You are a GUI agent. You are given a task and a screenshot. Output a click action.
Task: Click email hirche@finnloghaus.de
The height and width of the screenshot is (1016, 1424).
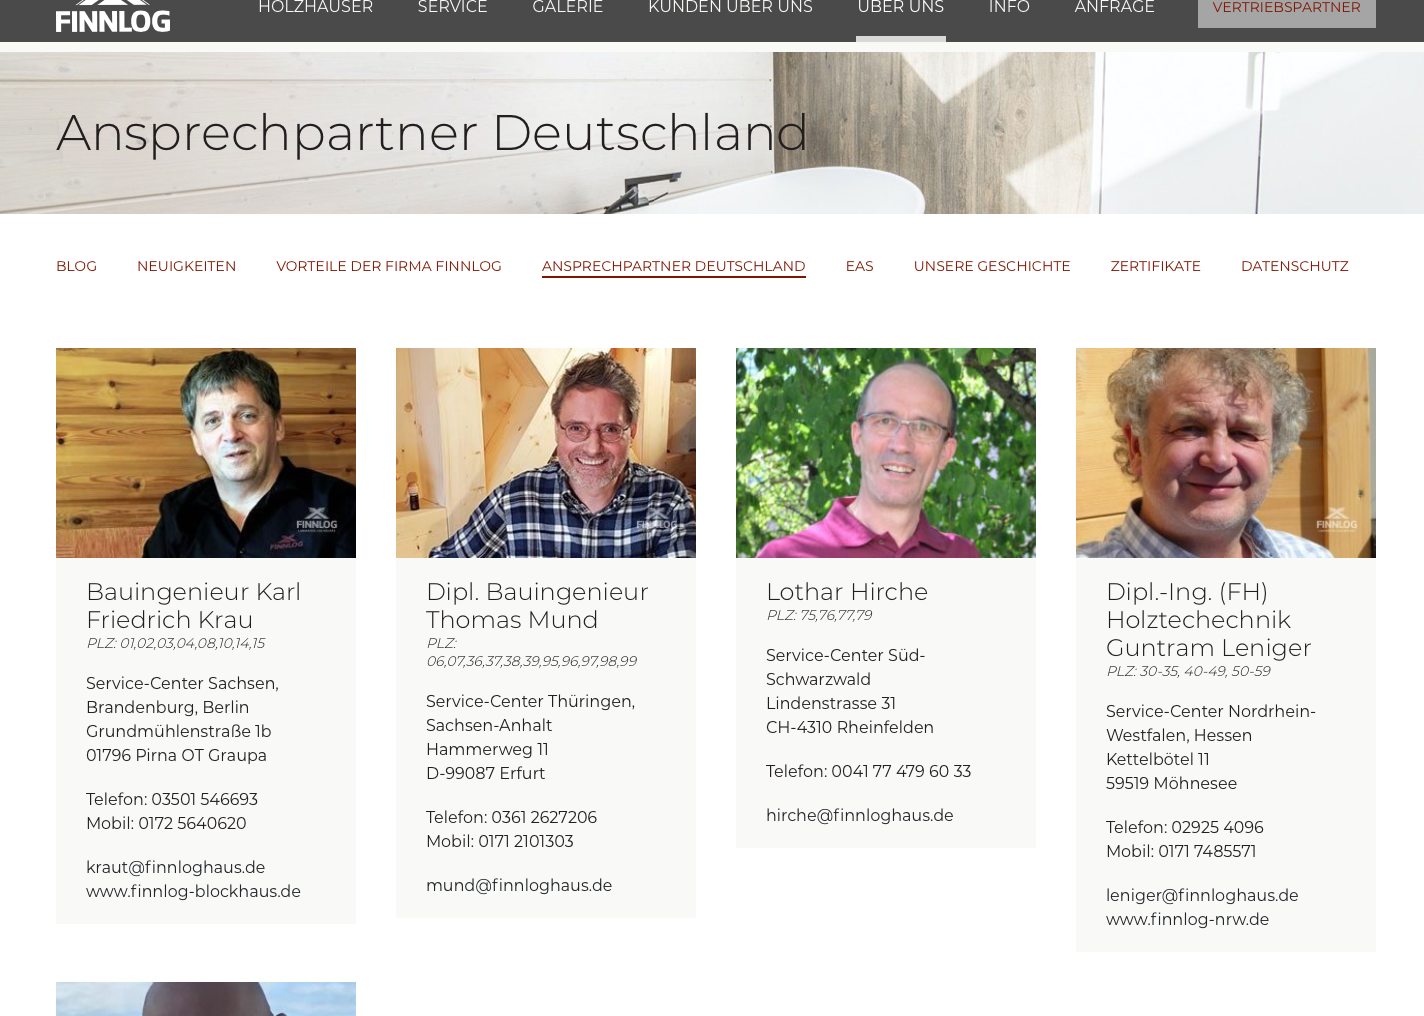(859, 815)
